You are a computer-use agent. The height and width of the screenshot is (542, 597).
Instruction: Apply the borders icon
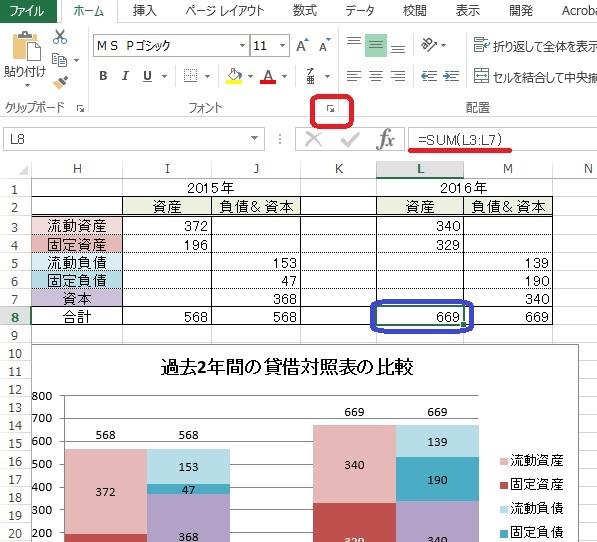tap(190, 76)
